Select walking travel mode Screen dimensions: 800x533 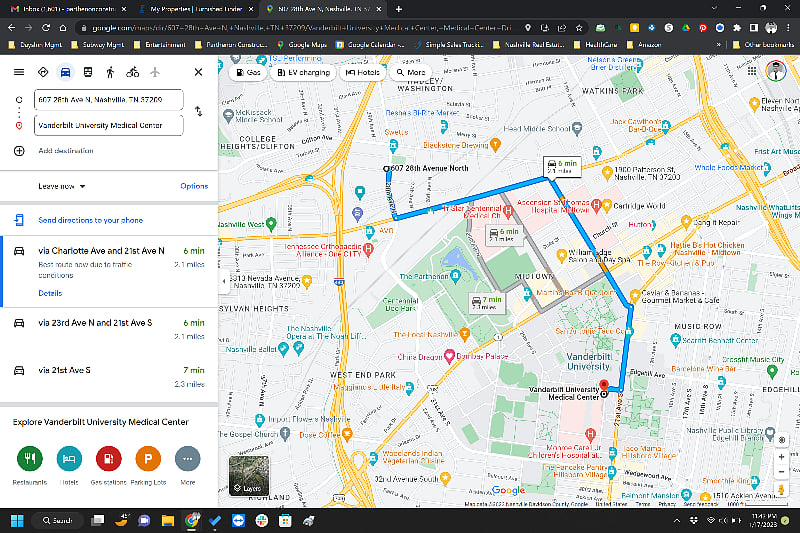(110, 72)
